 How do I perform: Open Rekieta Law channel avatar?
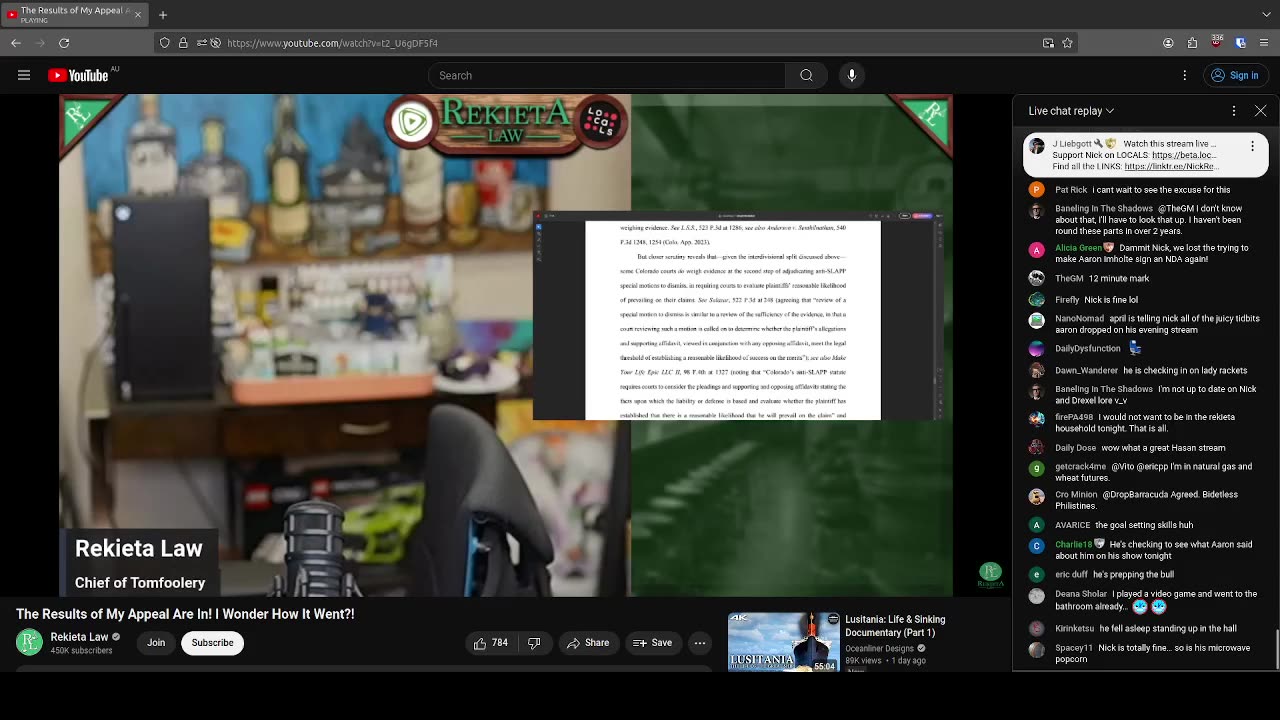click(x=29, y=643)
